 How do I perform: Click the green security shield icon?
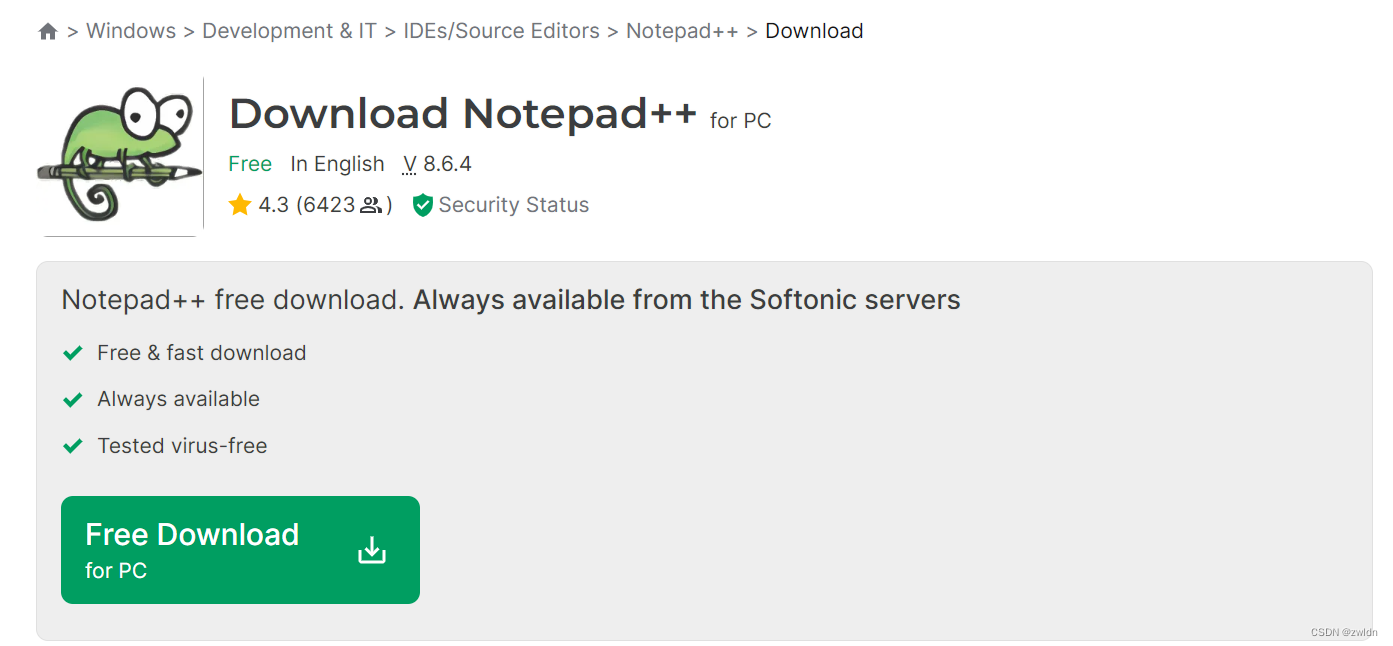(x=423, y=206)
